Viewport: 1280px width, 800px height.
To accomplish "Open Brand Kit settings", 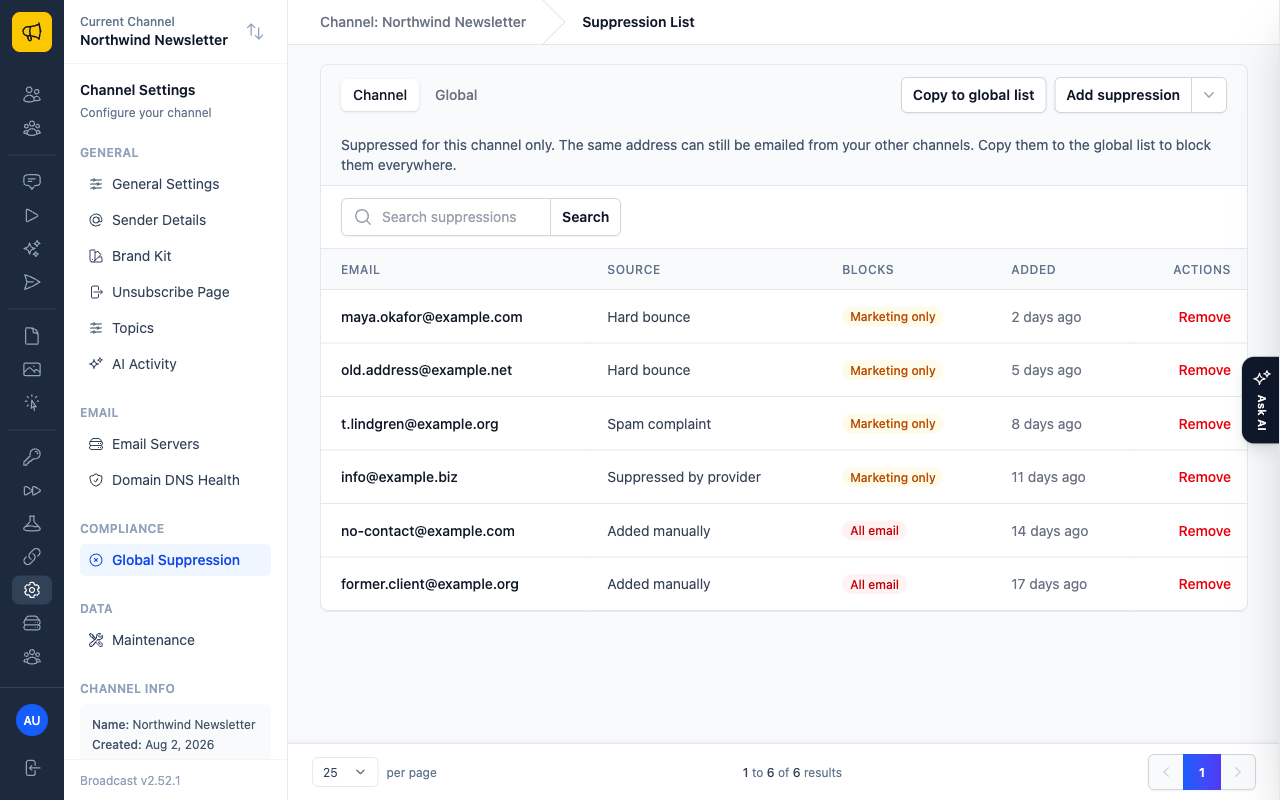I will pyautogui.click(x=175, y=256).
